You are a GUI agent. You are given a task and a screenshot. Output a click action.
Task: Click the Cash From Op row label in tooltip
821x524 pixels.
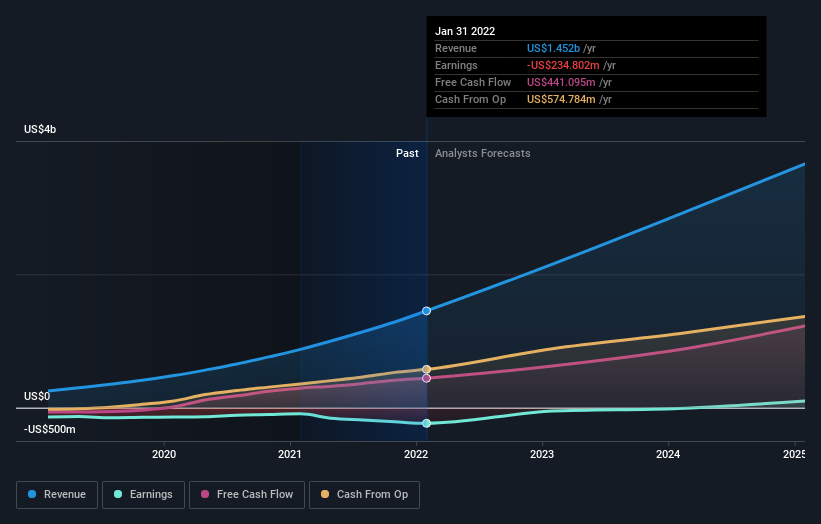coord(470,99)
